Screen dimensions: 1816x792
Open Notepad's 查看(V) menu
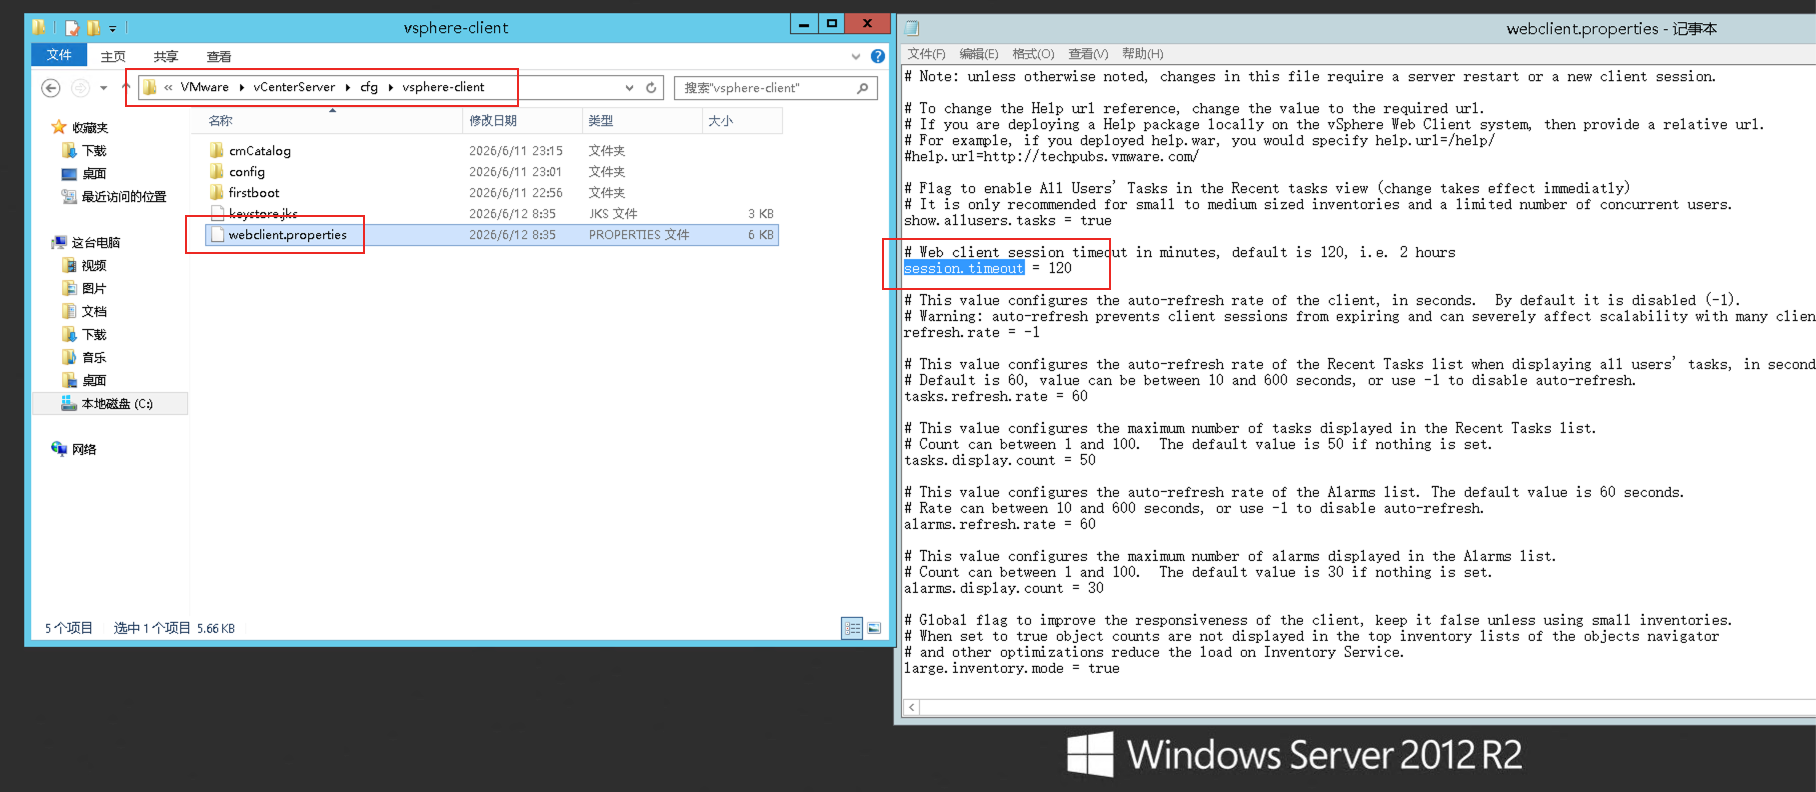click(x=1088, y=54)
